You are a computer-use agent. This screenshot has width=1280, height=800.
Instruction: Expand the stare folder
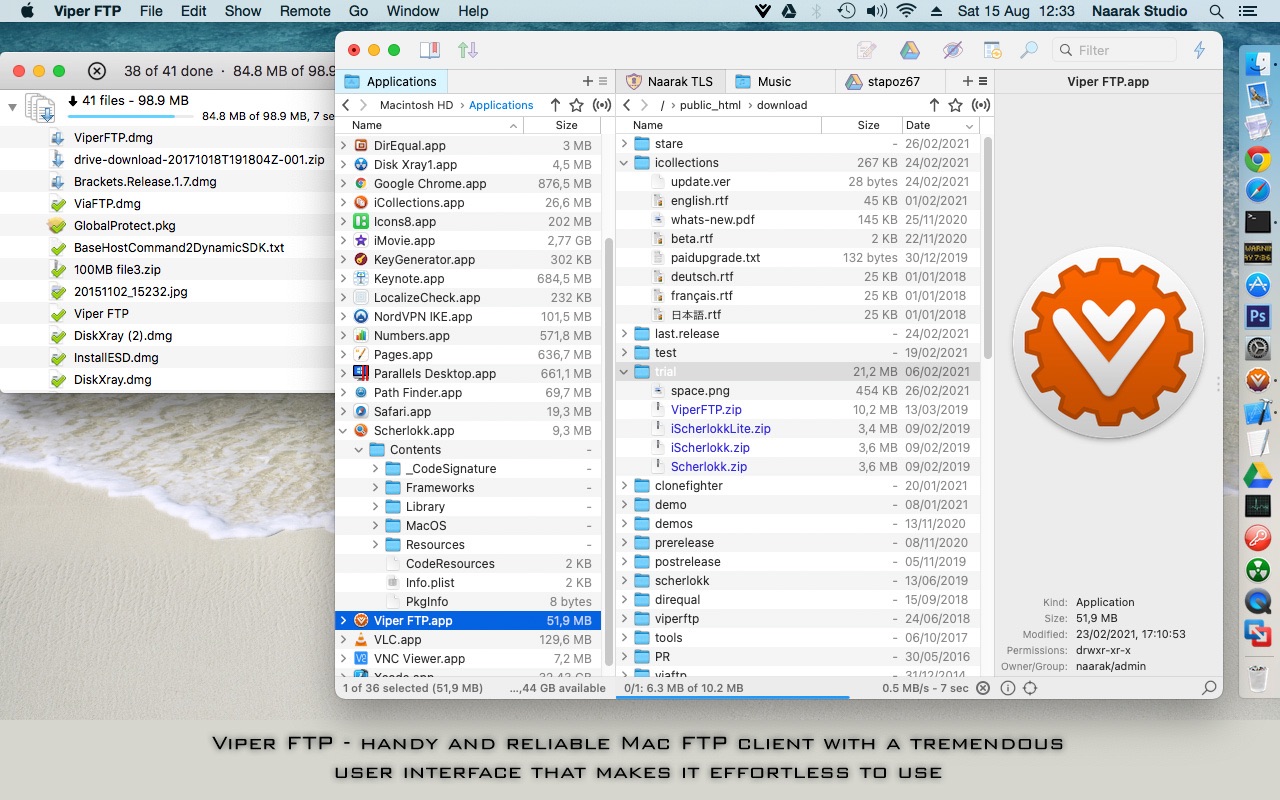coord(625,143)
